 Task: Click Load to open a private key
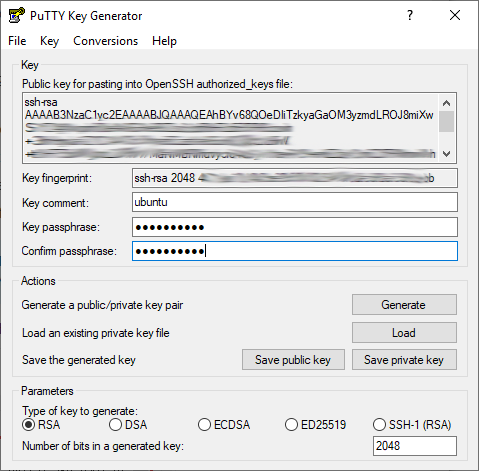(404, 333)
